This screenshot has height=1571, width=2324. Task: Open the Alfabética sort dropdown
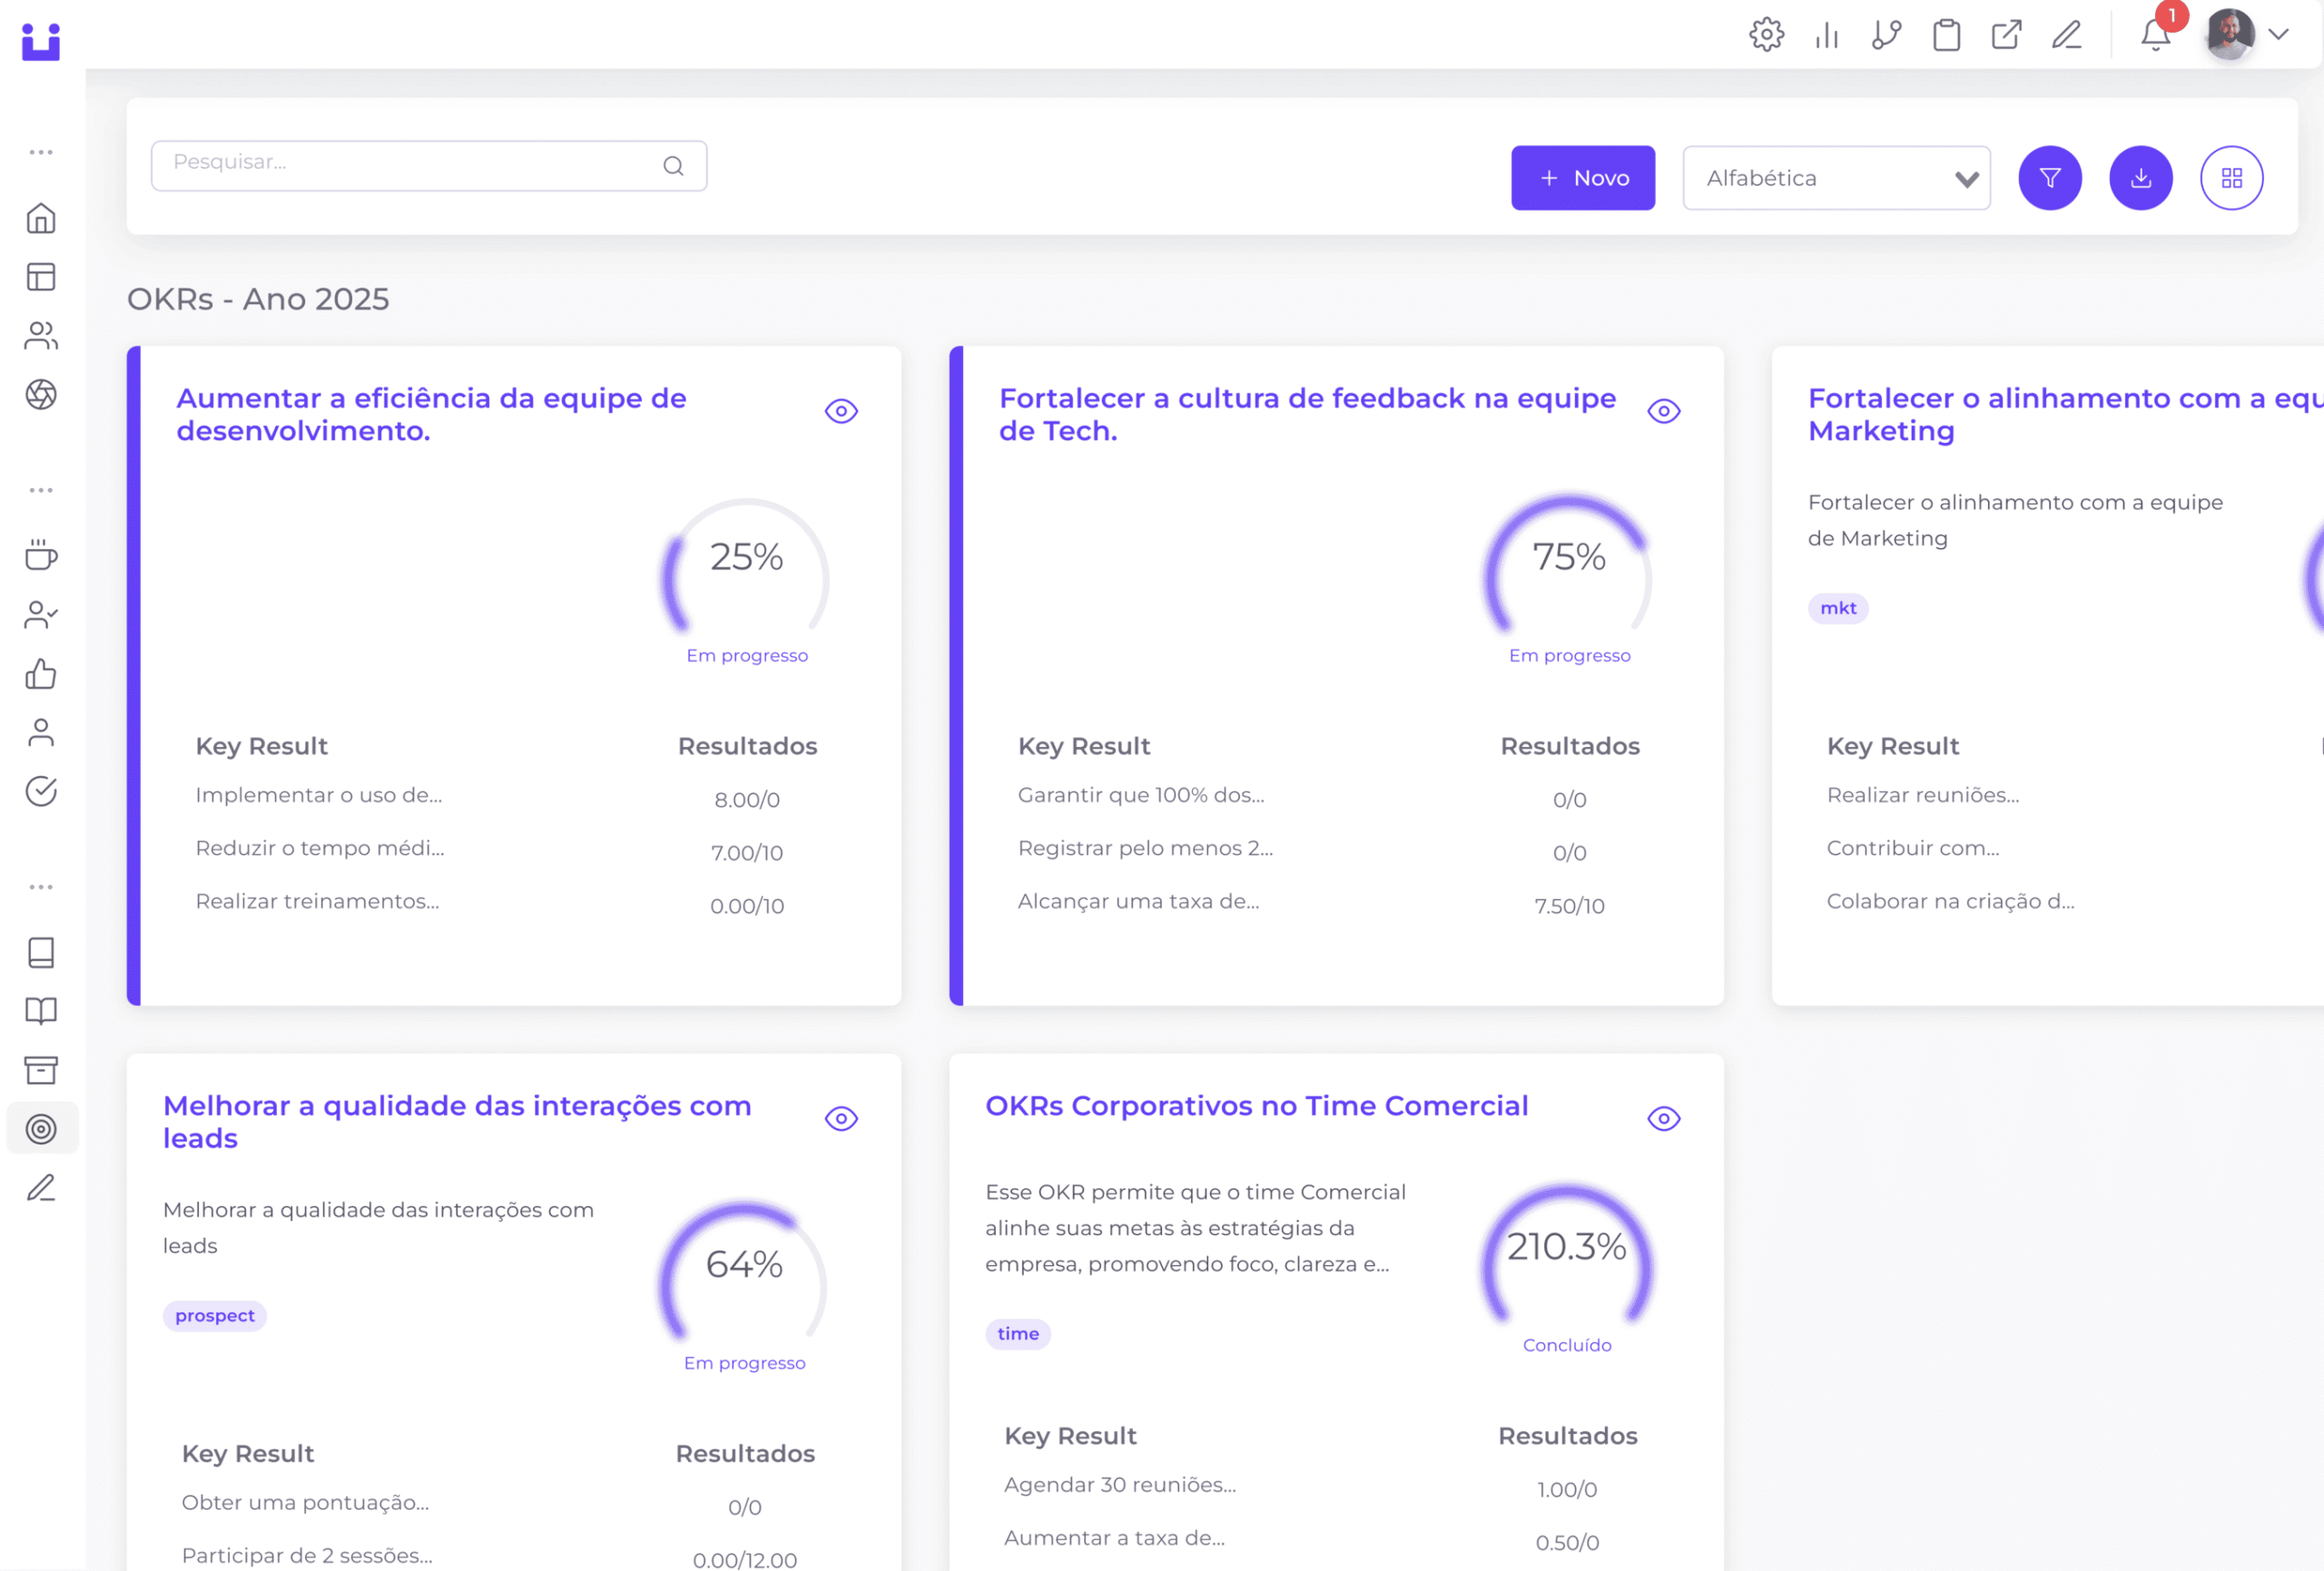click(x=1836, y=178)
